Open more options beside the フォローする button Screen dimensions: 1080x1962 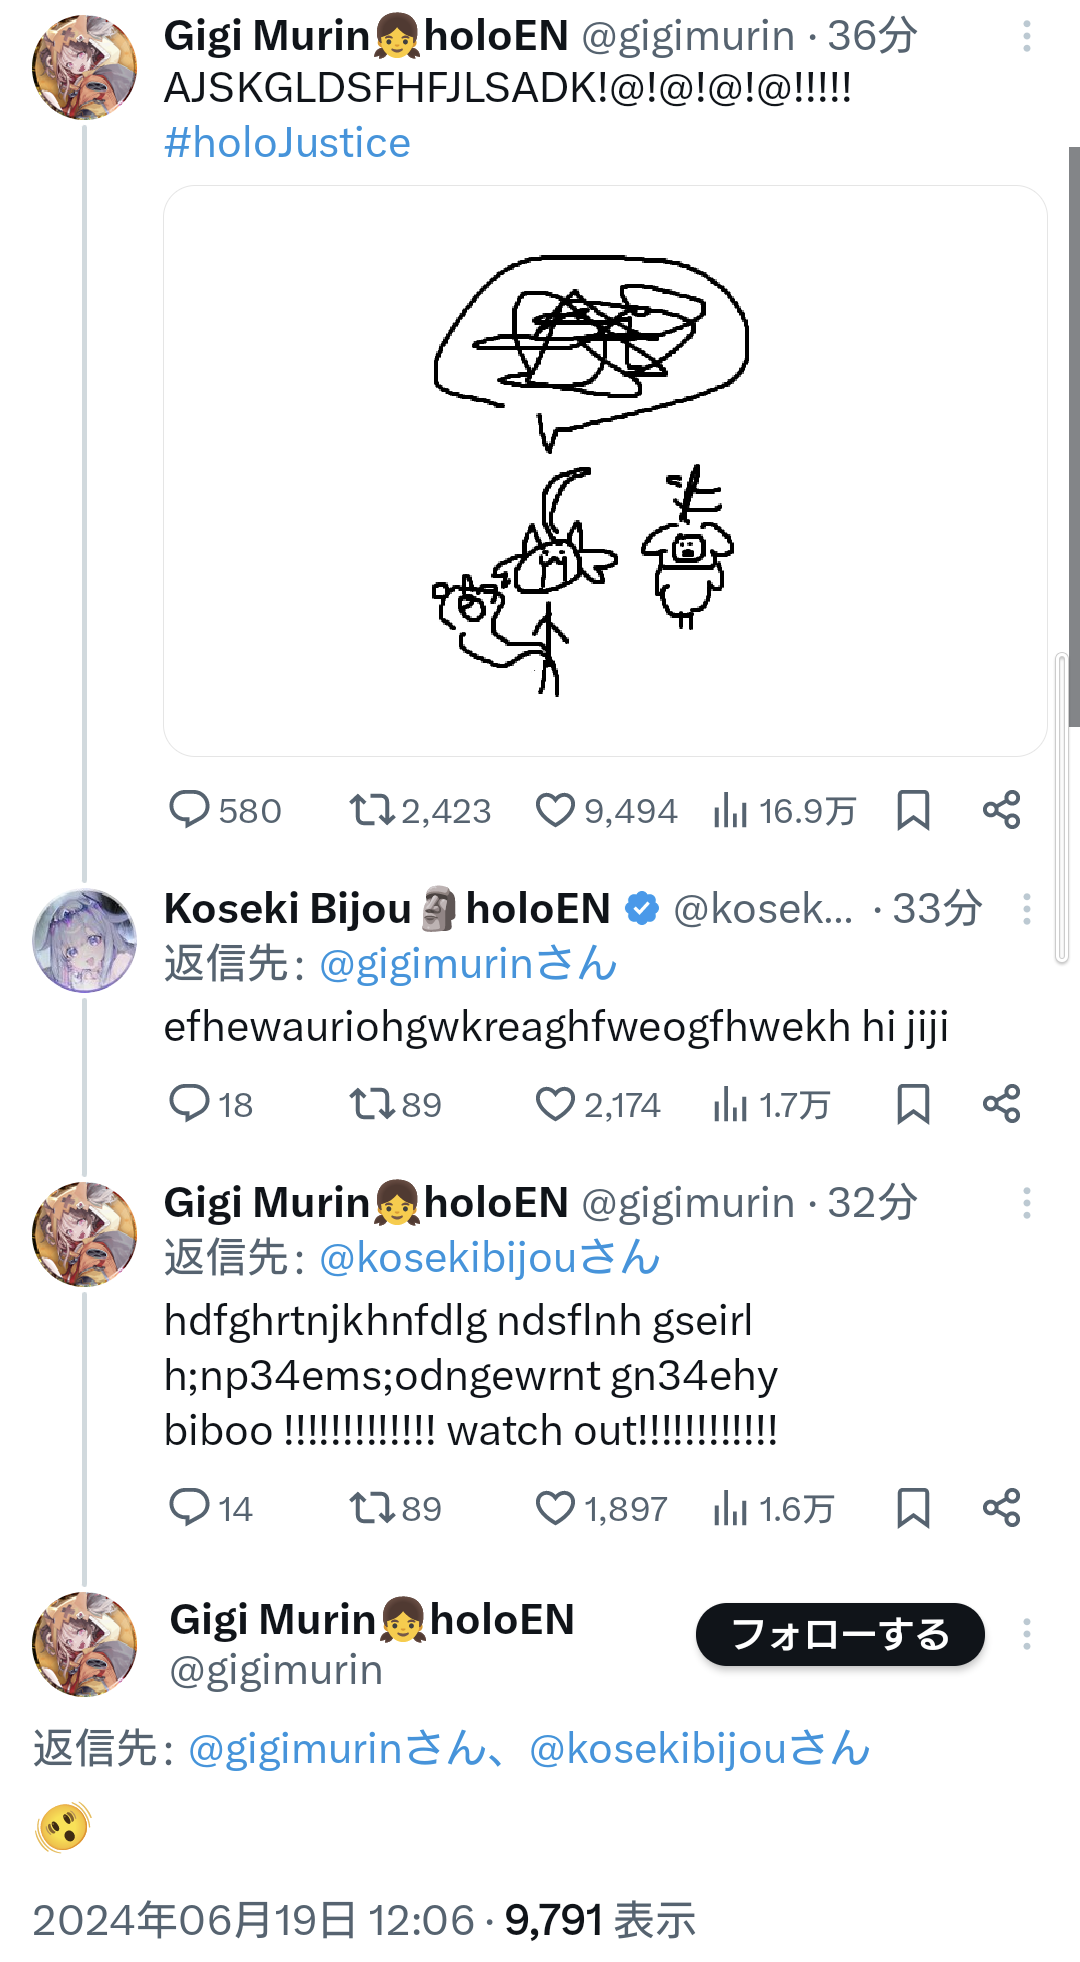pos(1026,1634)
